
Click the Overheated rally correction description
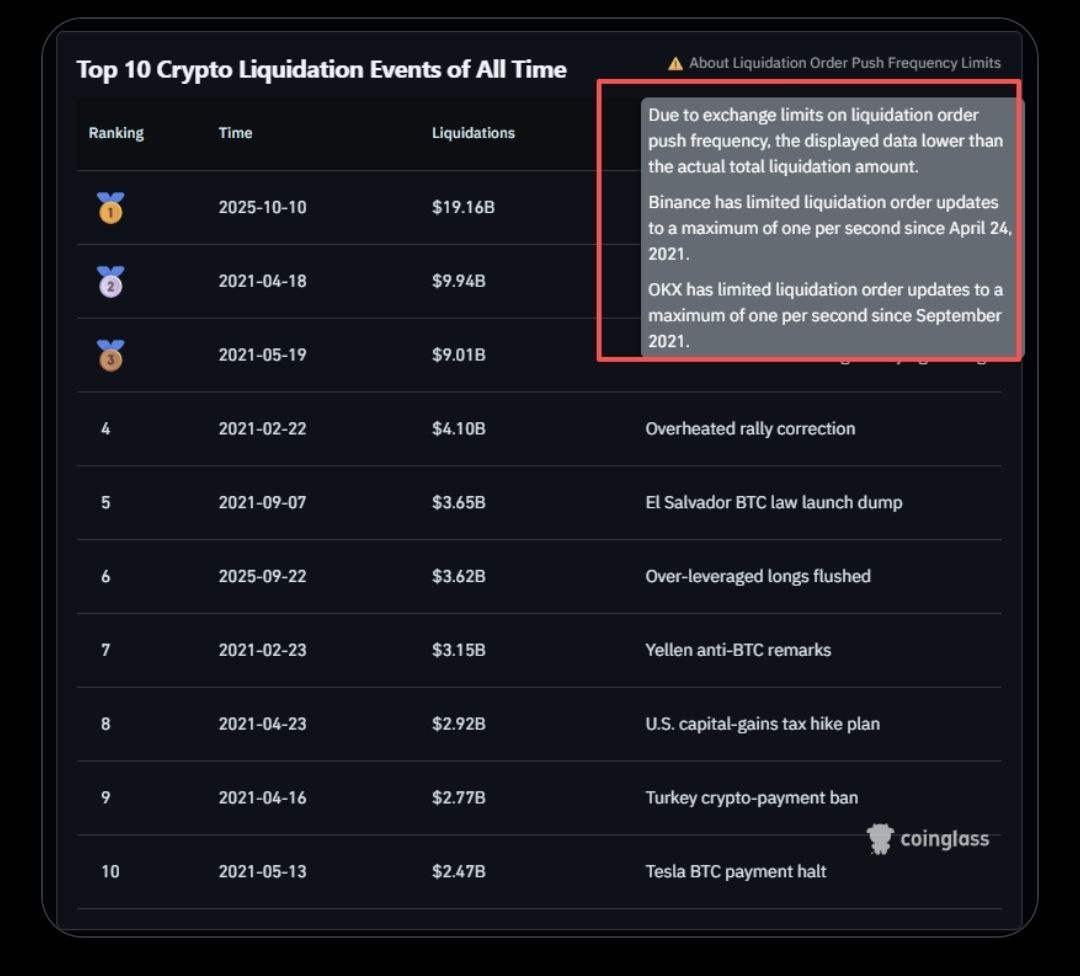pos(750,429)
